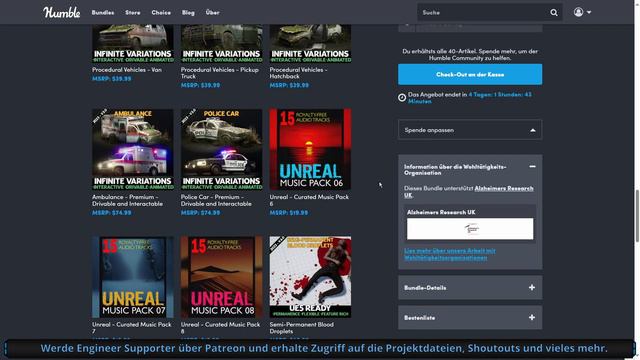Click the Humble logo
The height and width of the screenshot is (360, 640).
(x=62, y=13)
